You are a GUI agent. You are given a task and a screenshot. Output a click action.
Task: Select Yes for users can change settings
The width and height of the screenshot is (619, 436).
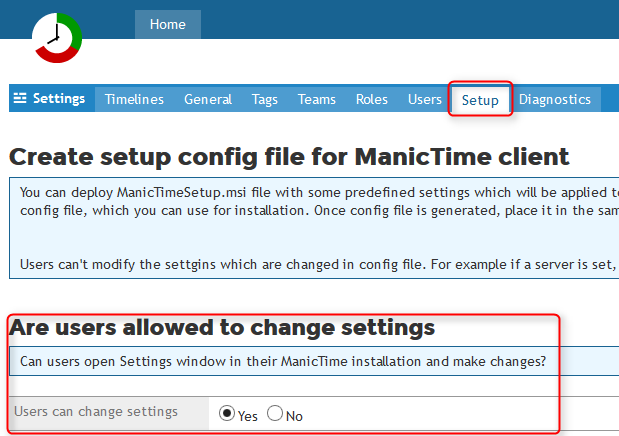(x=227, y=413)
